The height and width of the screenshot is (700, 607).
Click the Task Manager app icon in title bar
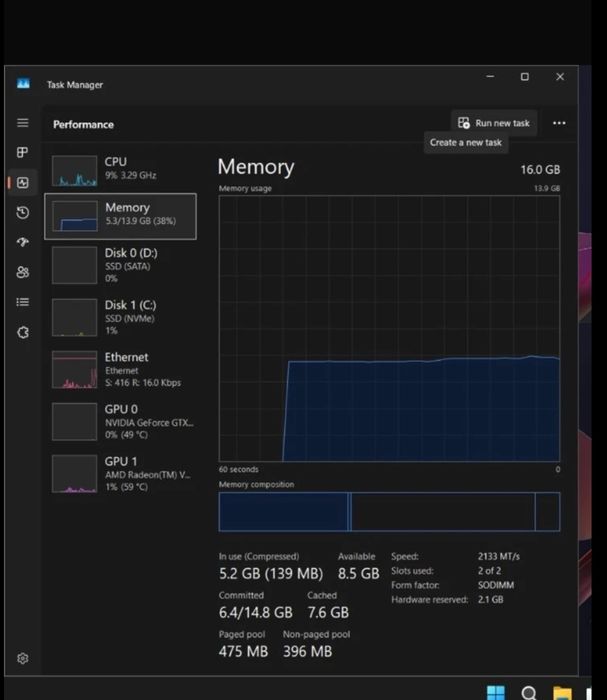coord(23,83)
